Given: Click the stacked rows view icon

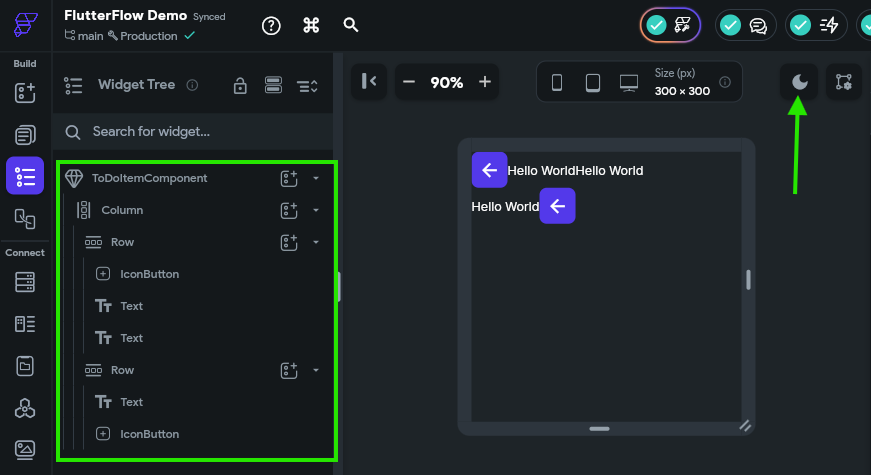Looking at the screenshot, I should pyautogui.click(x=273, y=85).
